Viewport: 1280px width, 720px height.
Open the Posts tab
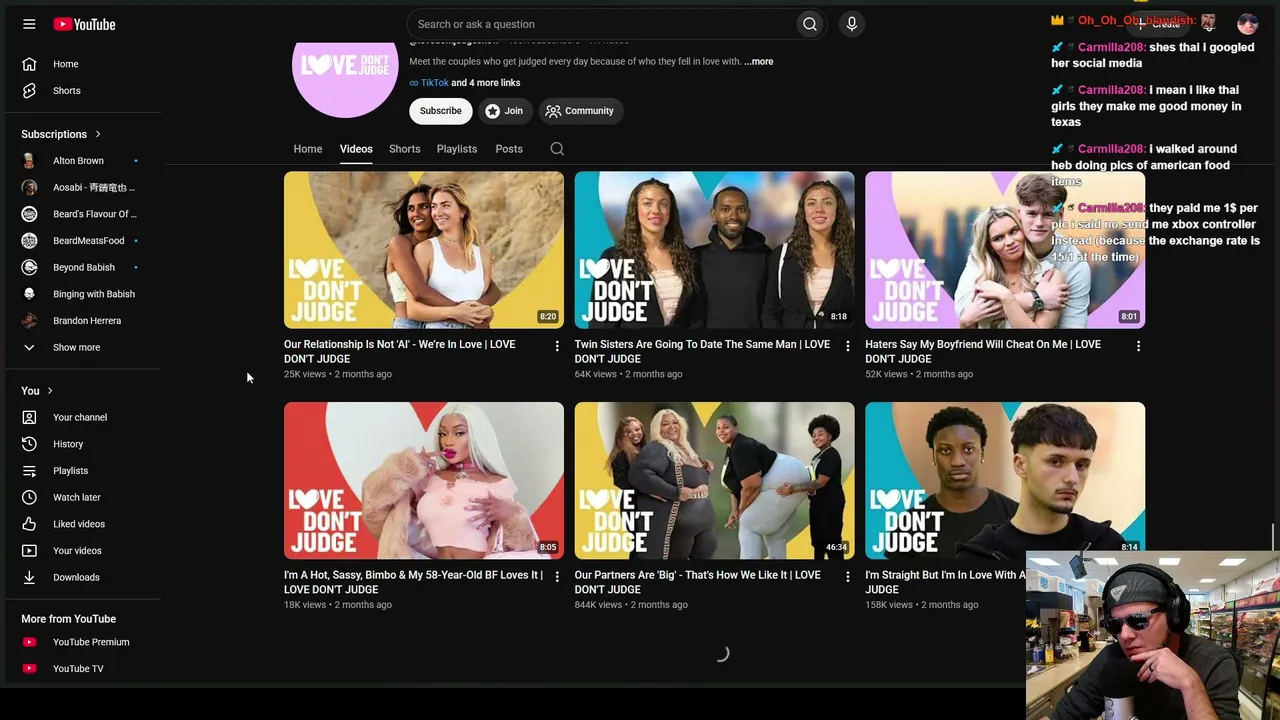click(509, 149)
